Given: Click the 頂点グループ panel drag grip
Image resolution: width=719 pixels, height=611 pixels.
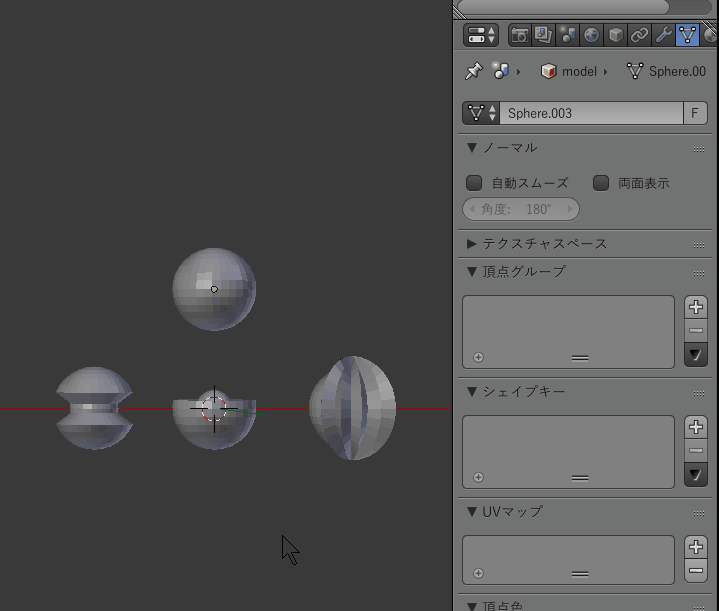Looking at the screenshot, I should [x=699, y=273].
